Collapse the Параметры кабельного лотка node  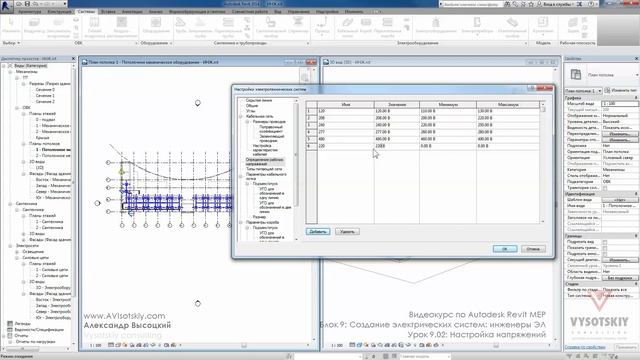[241, 176]
